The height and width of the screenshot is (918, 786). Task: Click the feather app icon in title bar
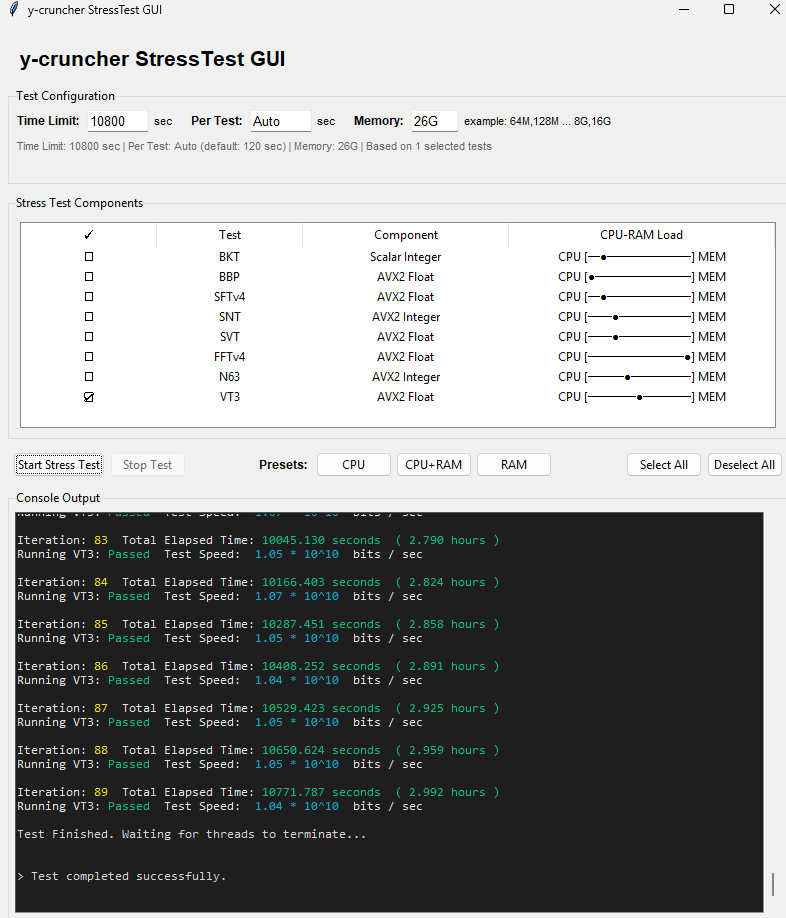point(14,9)
